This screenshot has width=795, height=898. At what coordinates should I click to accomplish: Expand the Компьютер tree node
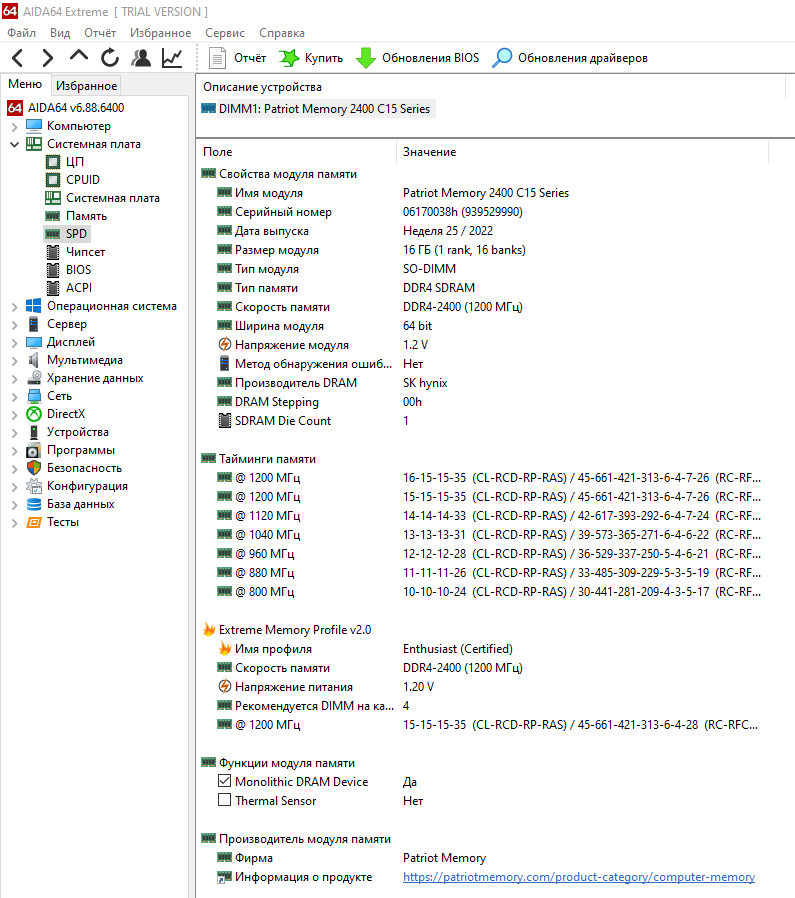coord(14,127)
